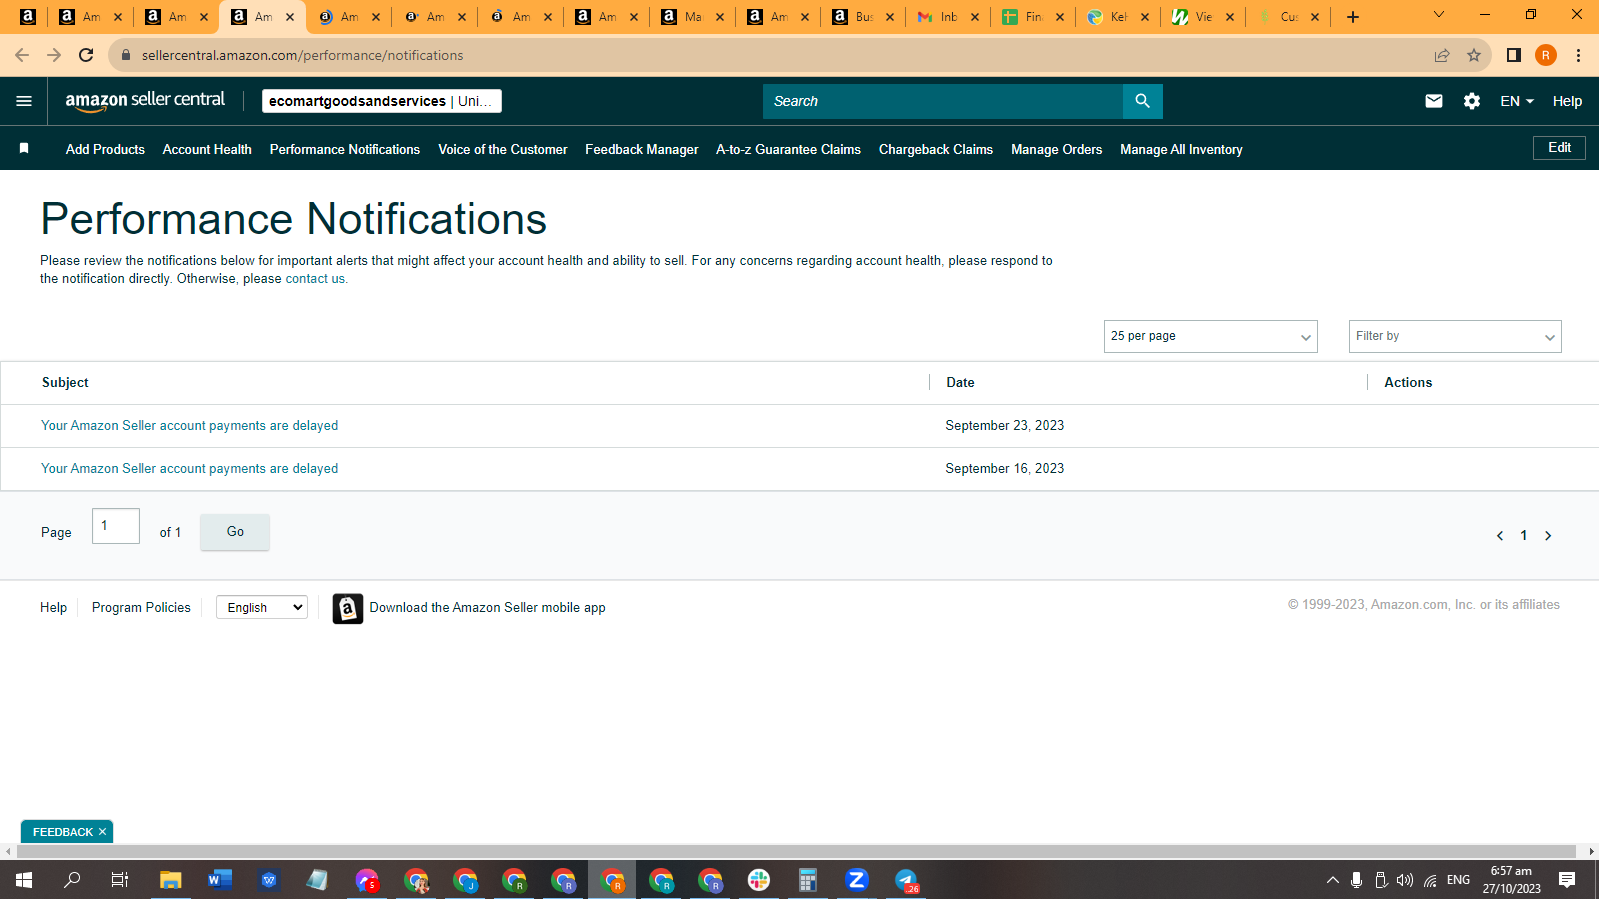Open Manage All Inventory

pos(1181,149)
